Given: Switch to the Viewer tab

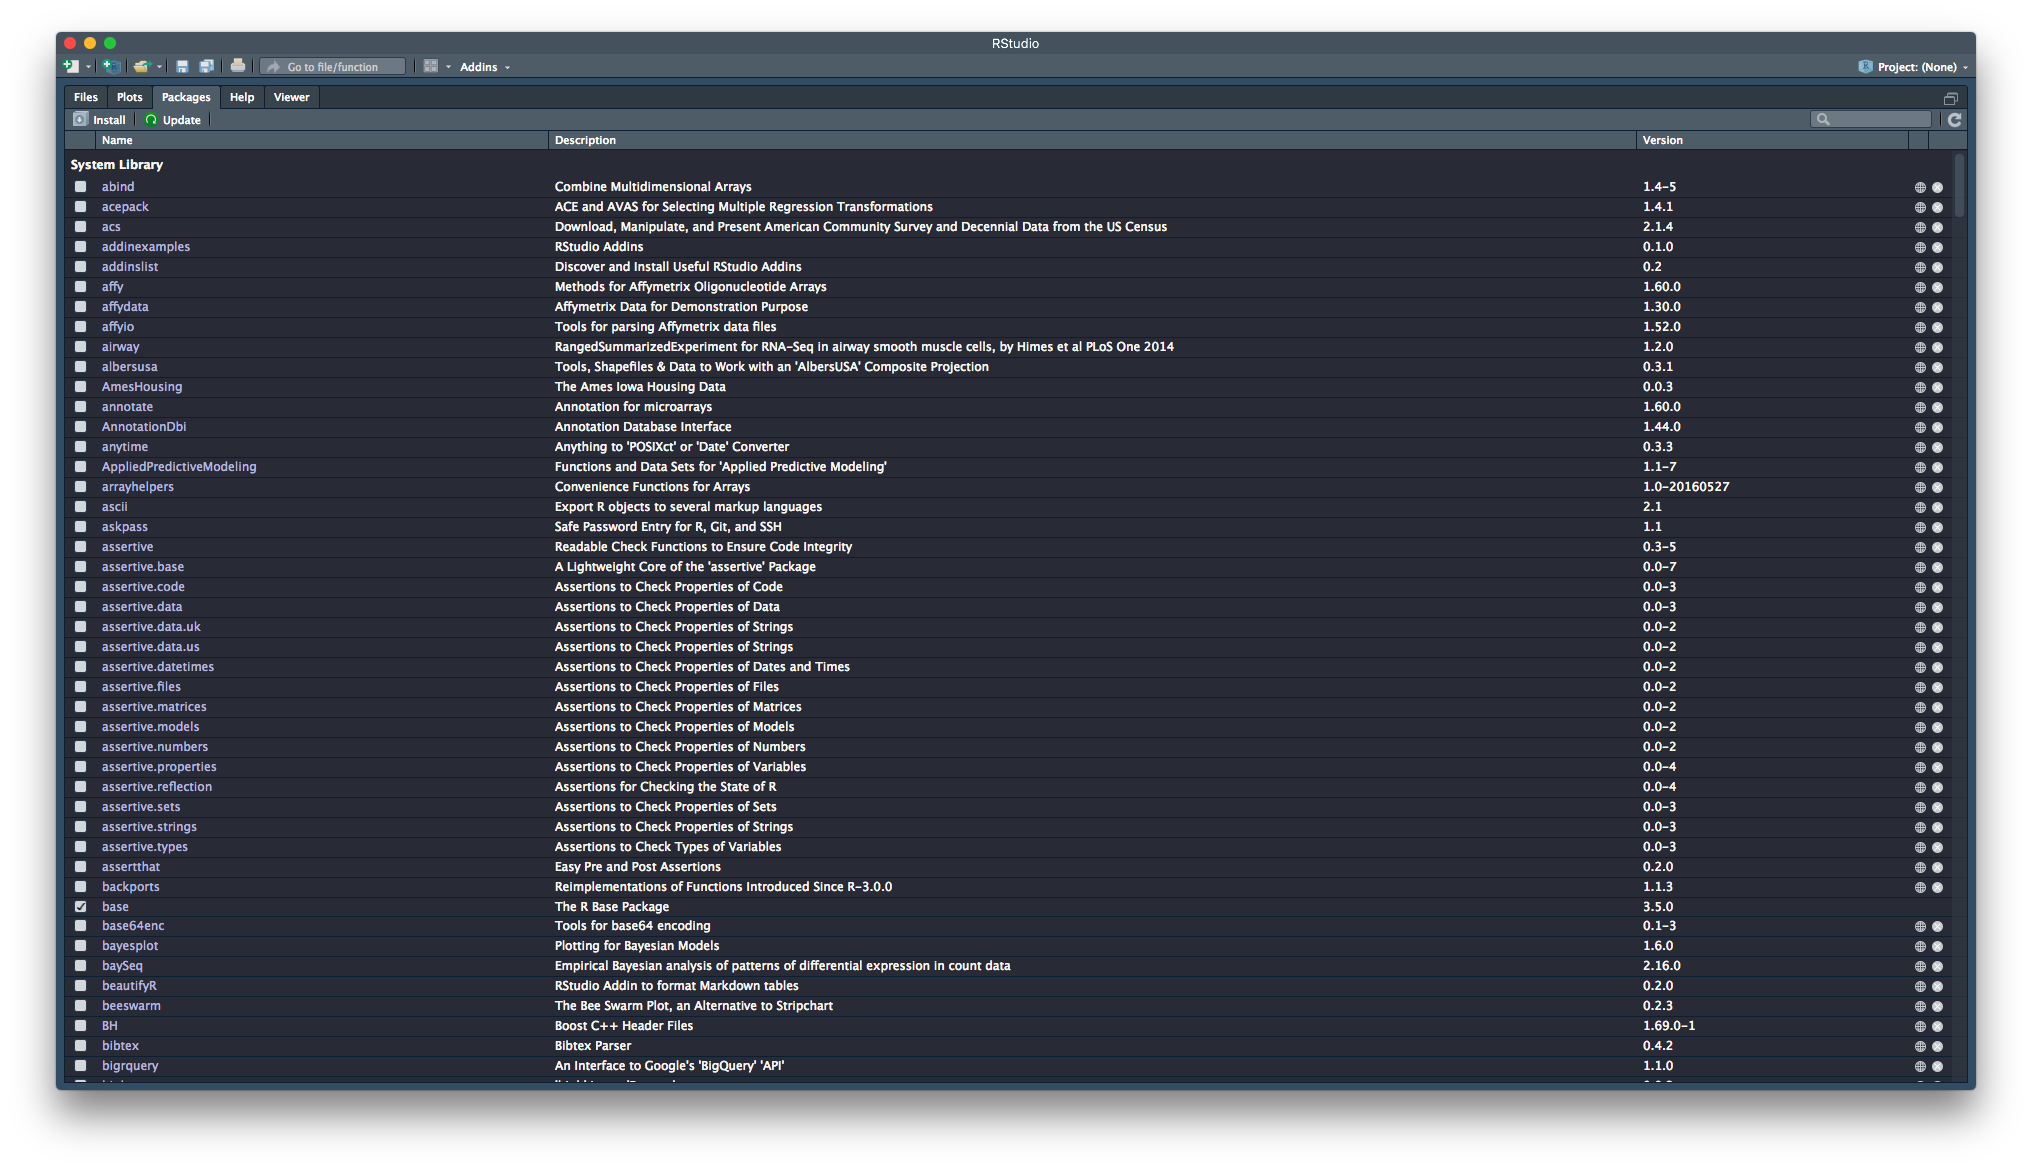Looking at the screenshot, I should 291,97.
